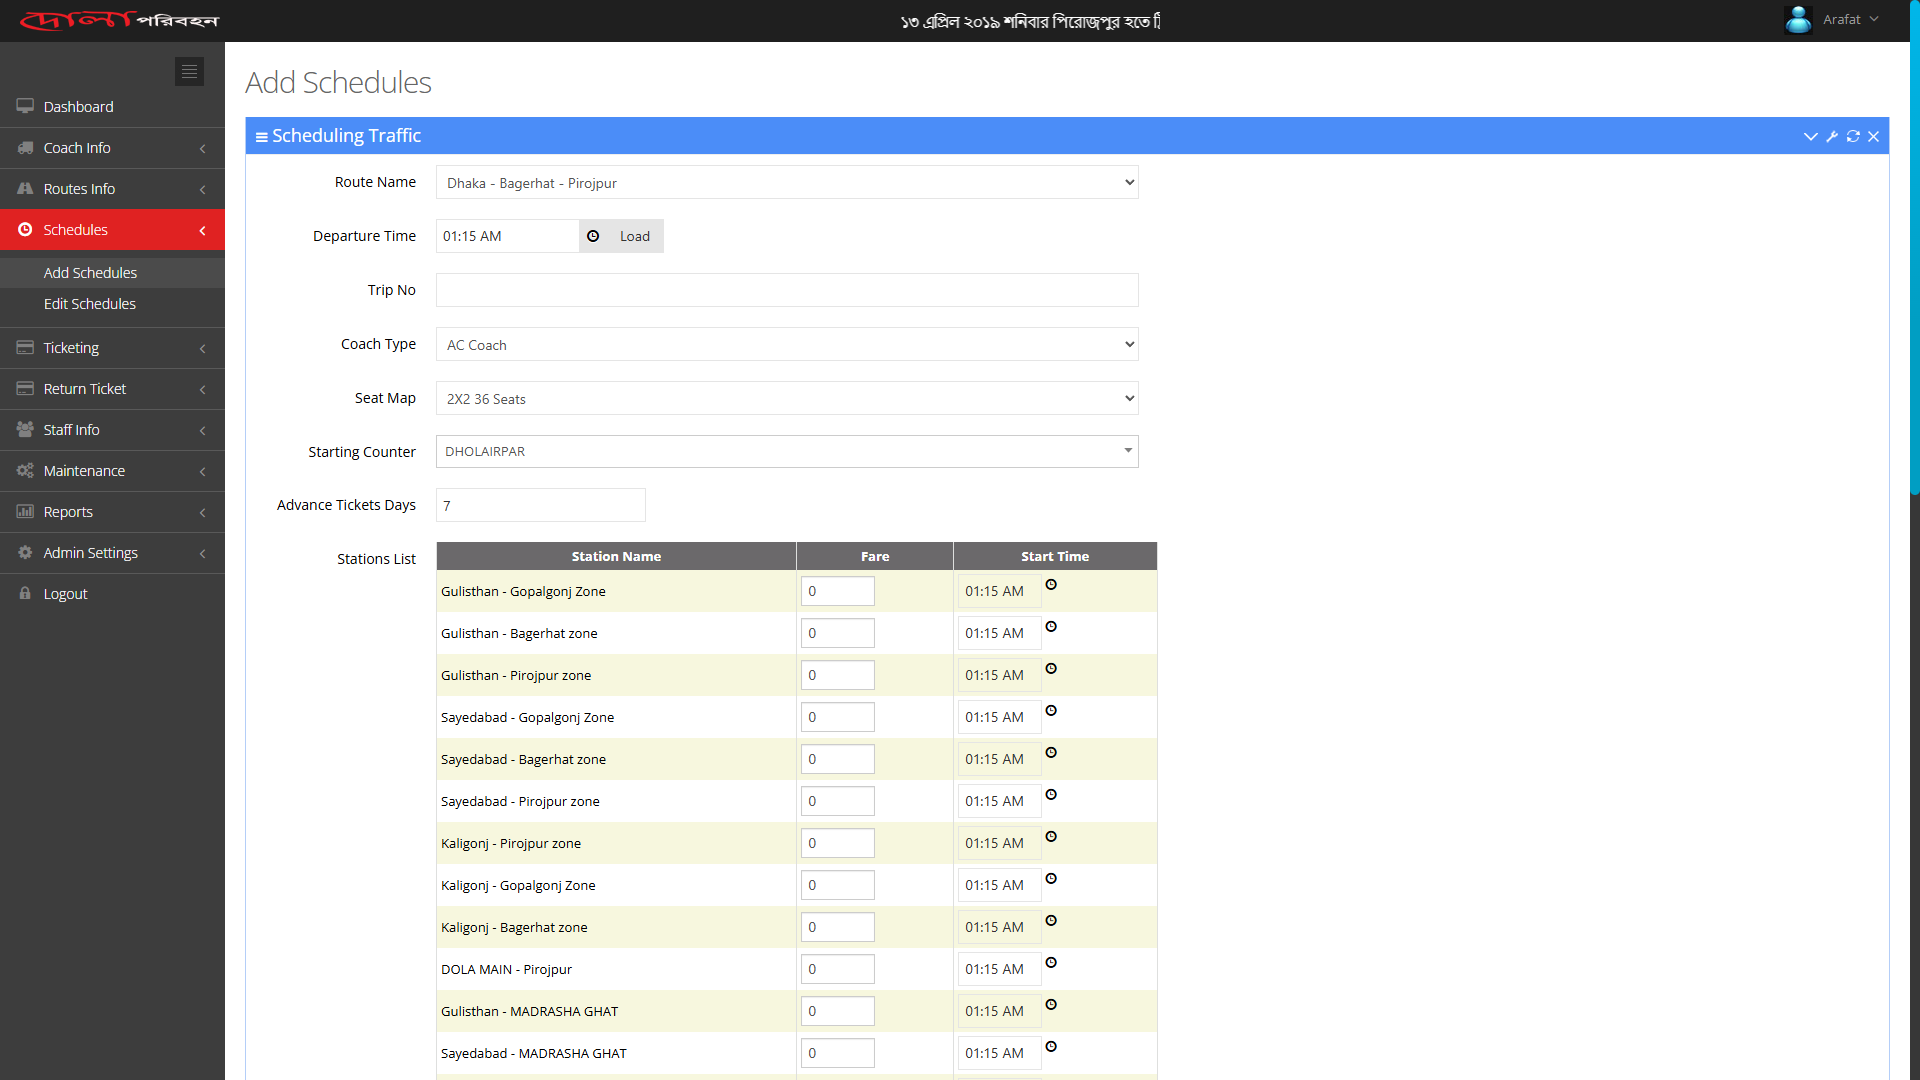Click the wrench icon in Scheduling Traffic header
1920x1080 pixels.
click(1832, 136)
